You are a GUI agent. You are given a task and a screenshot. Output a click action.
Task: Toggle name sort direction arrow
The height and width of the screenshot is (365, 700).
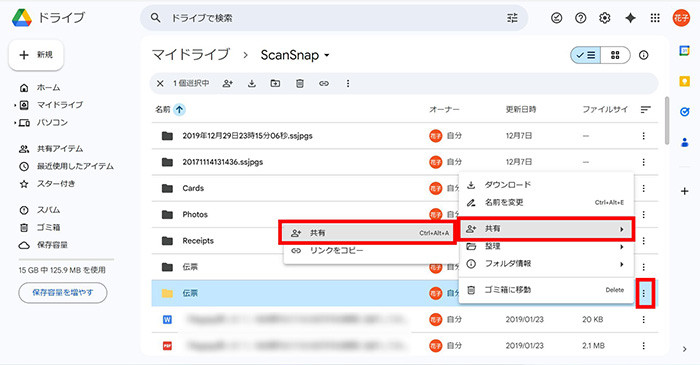pos(179,109)
